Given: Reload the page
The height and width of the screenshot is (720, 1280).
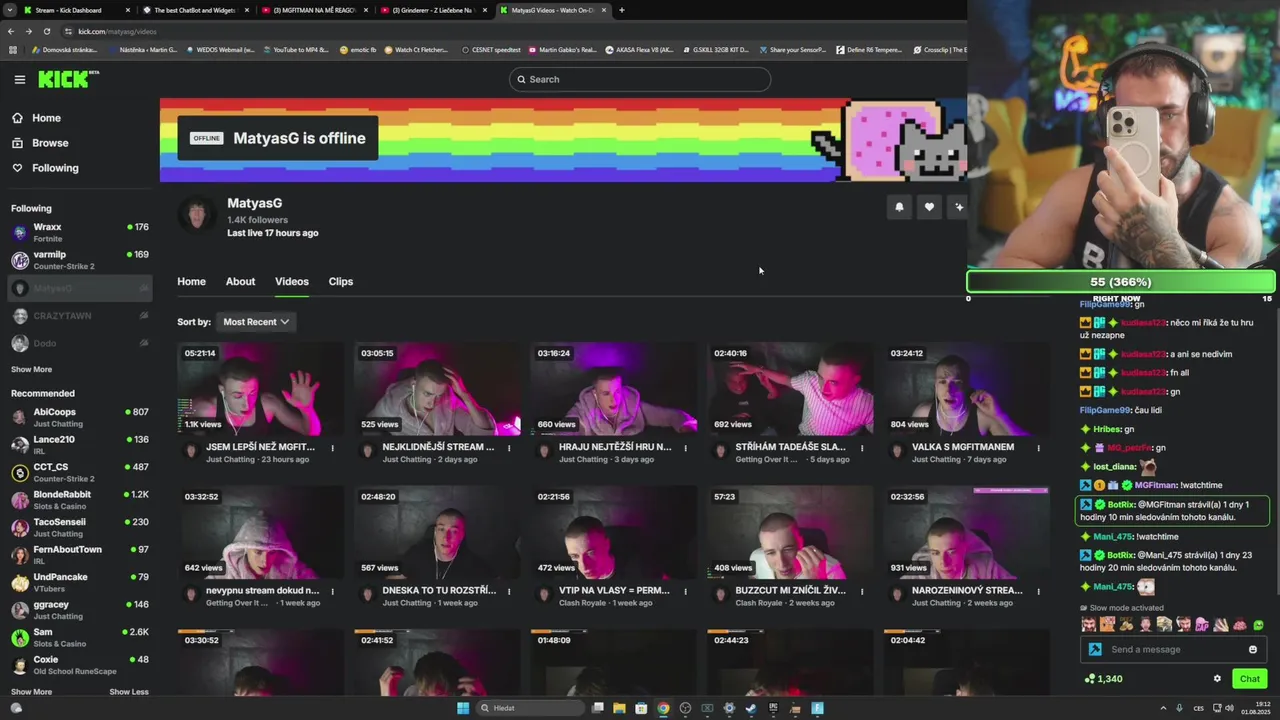Looking at the screenshot, I should pyautogui.click(x=46, y=31).
